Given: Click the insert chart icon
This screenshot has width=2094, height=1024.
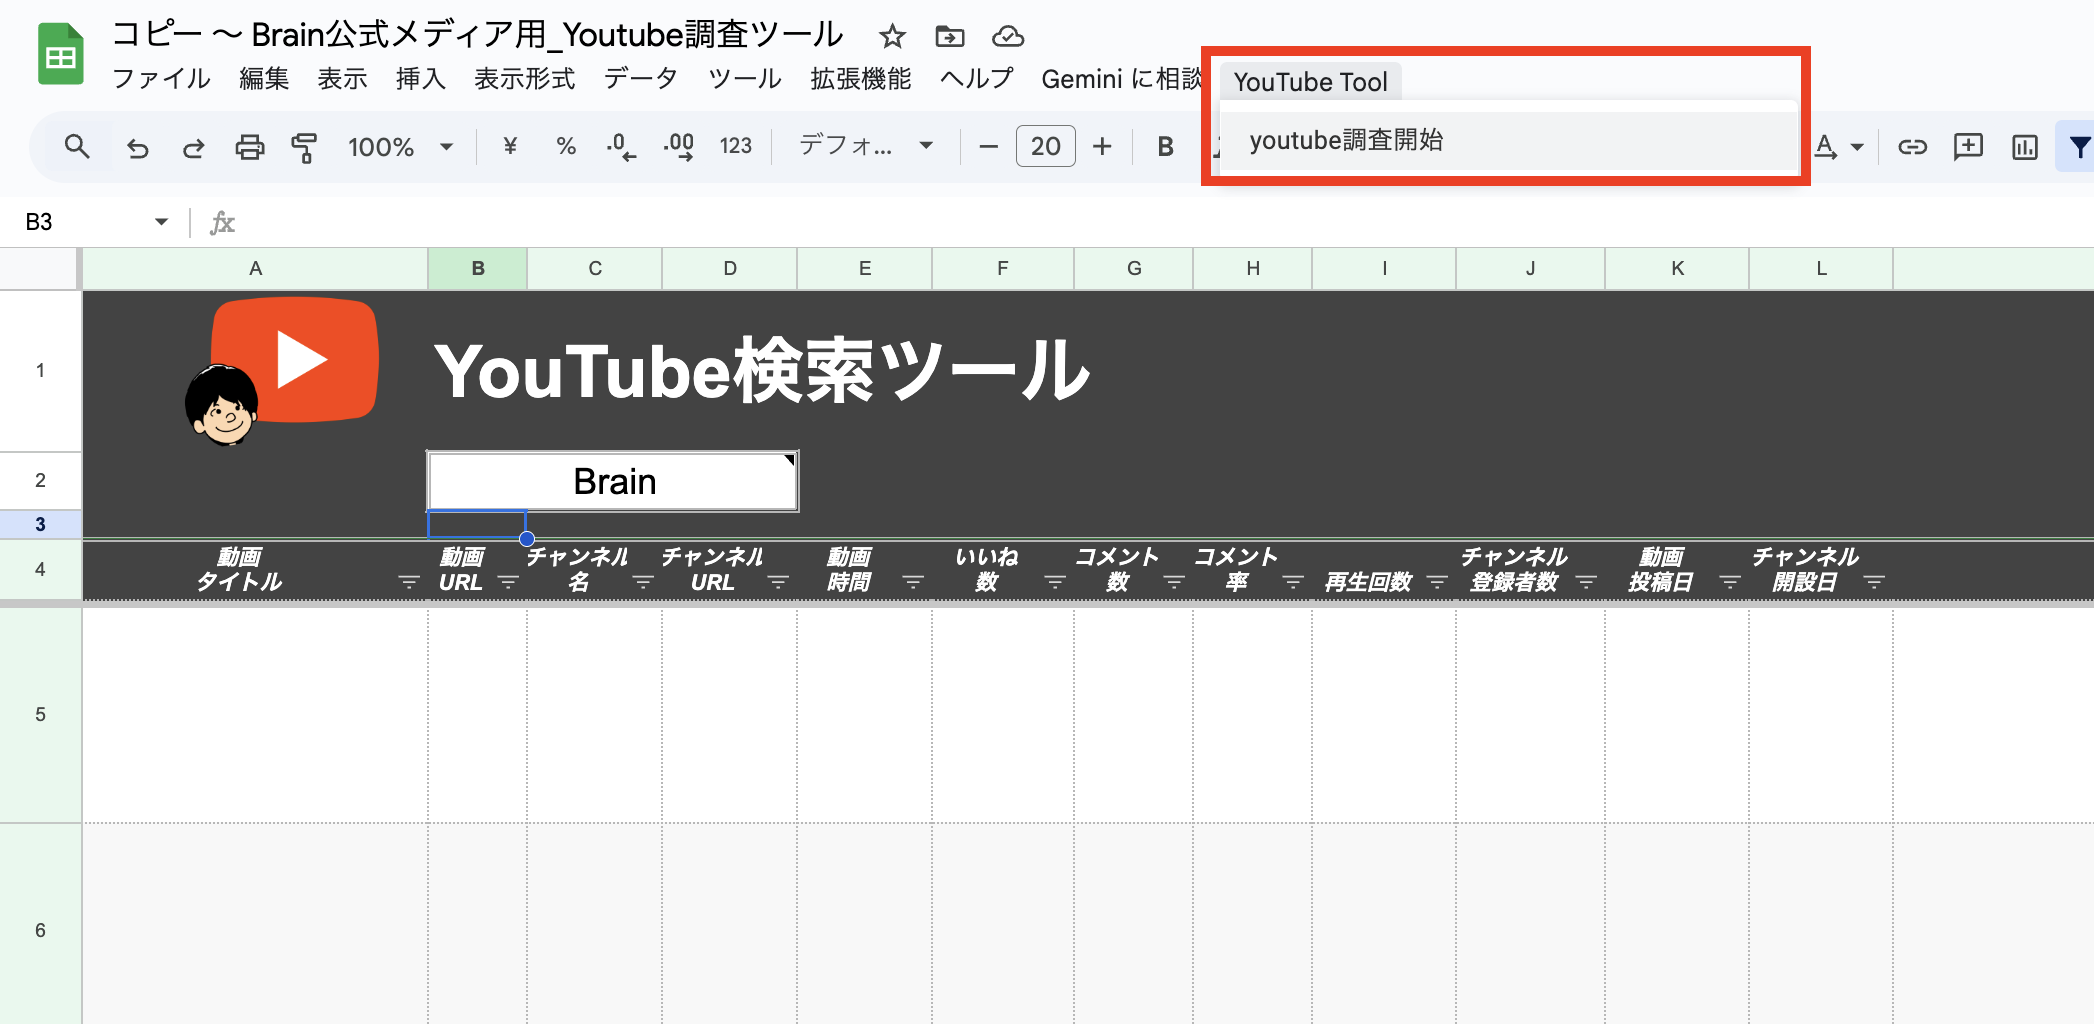Looking at the screenshot, I should coord(2024,147).
